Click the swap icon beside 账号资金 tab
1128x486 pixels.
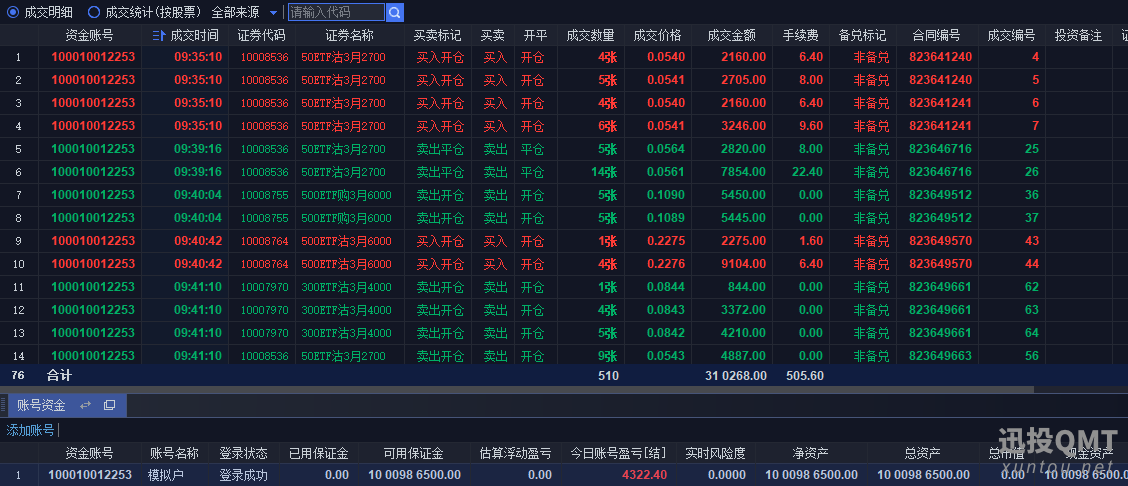tap(86, 405)
